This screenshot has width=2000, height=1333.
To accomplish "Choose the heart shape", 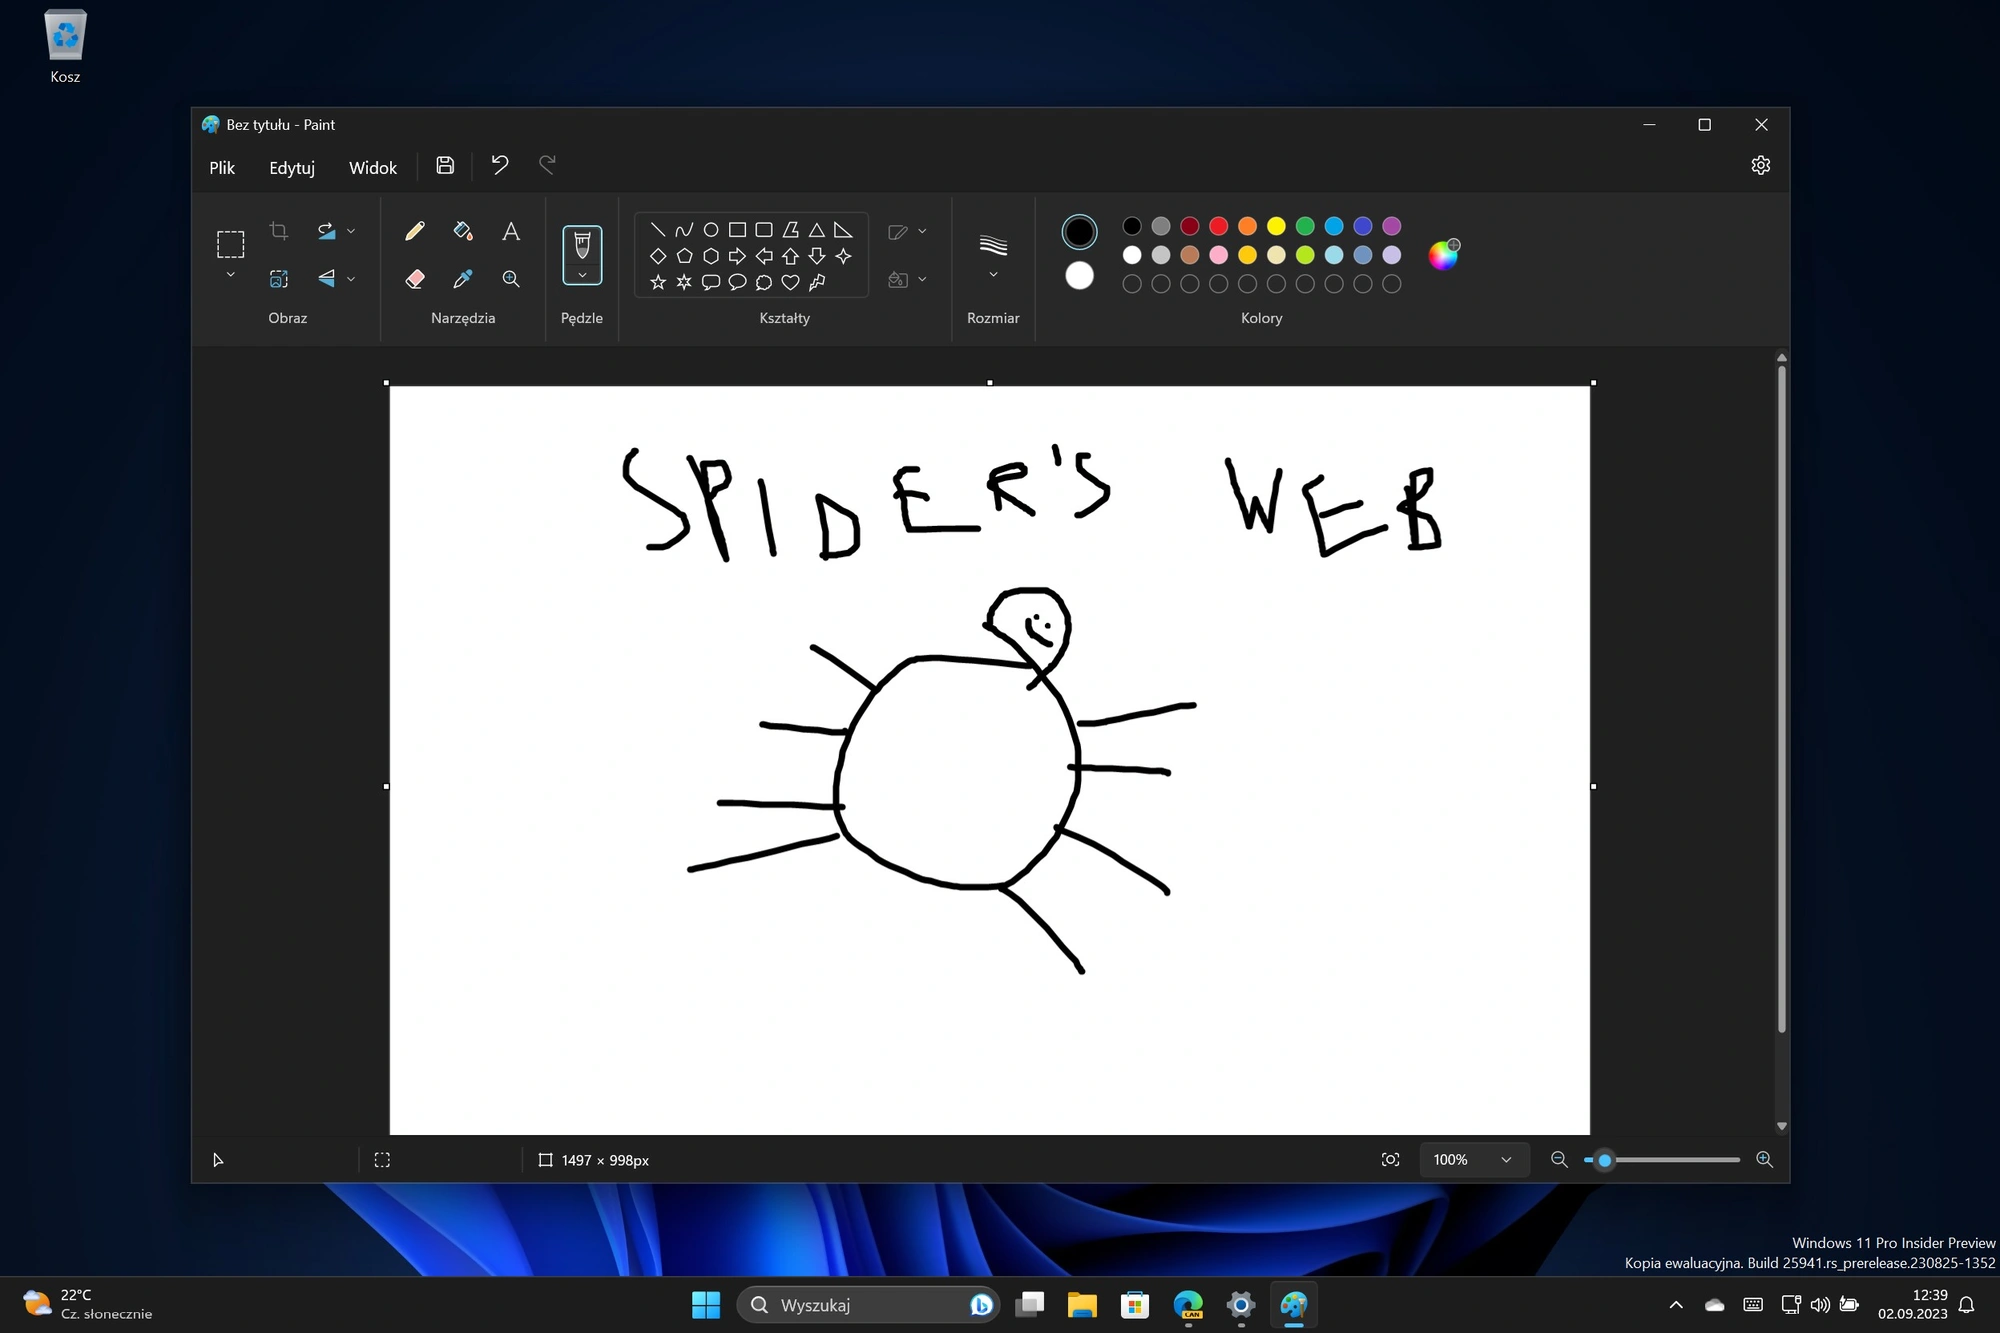I will [x=790, y=283].
